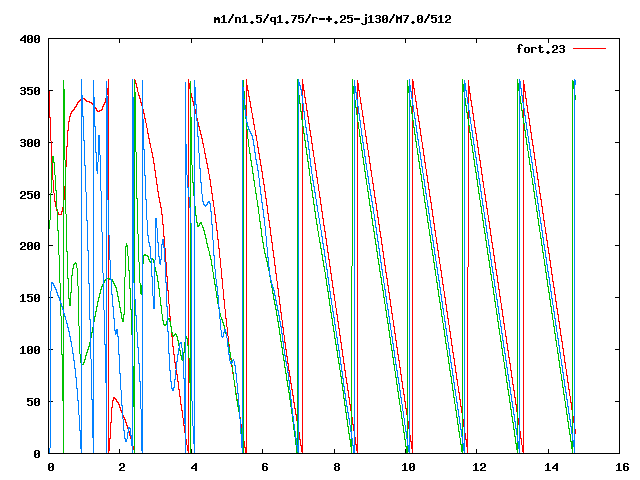Click the y-axis label 200
Screen dimensions: 640x480
pos(30,246)
